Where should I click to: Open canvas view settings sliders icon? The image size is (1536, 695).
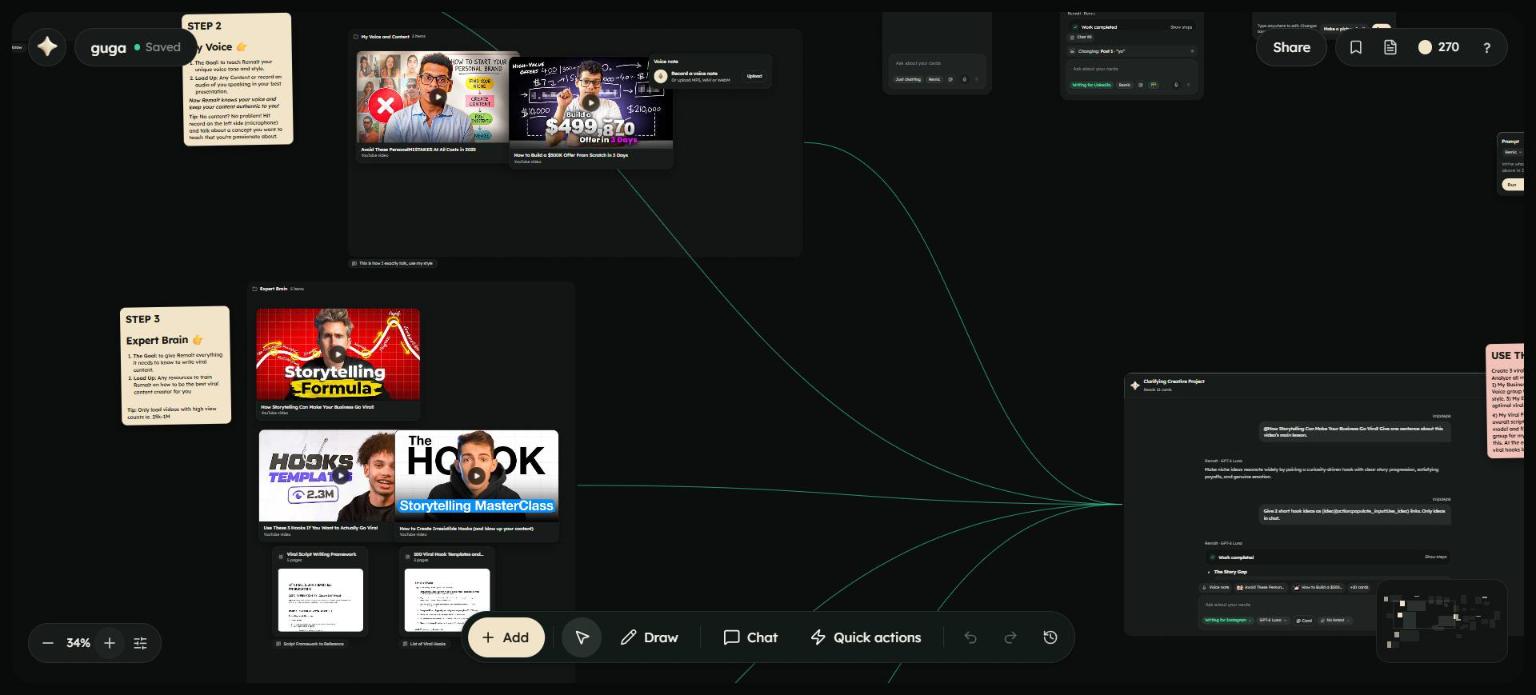140,643
